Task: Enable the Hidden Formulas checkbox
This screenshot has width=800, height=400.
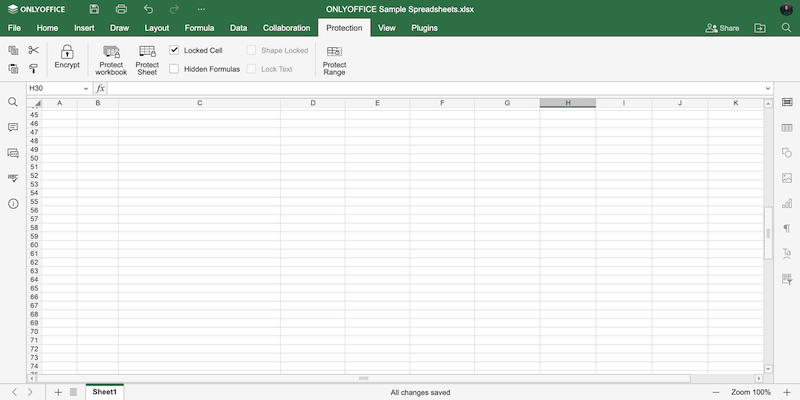Action: [175, 69]
